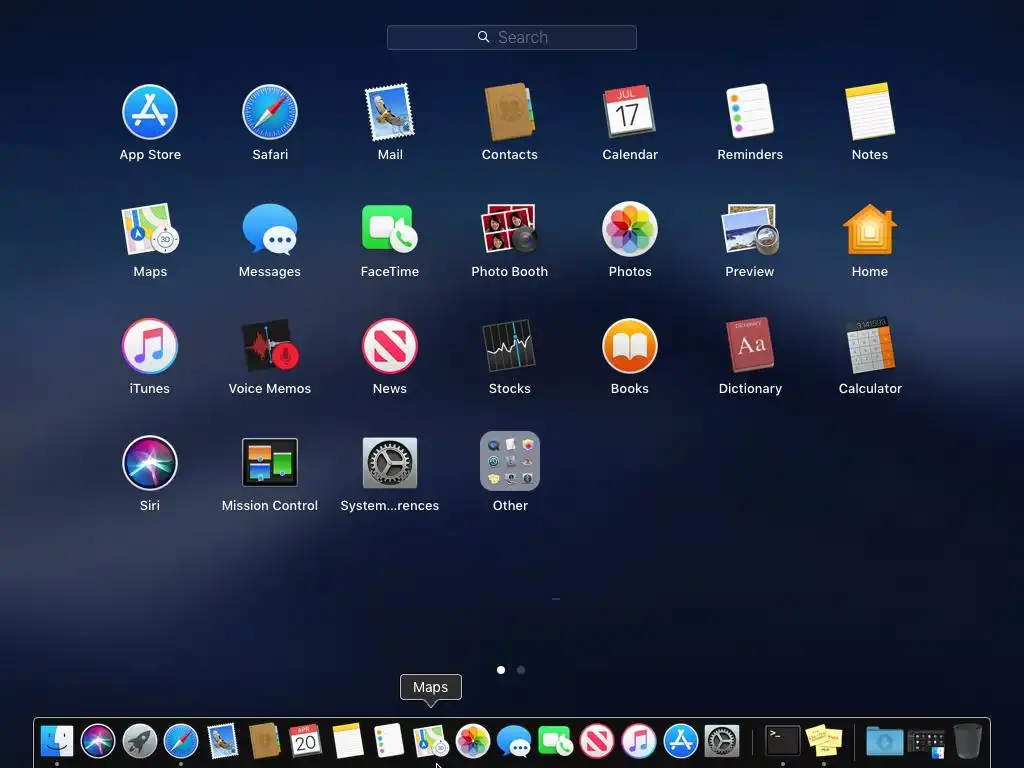Open the recent items stack in Dock
1024x768 pixels.
click(x=926, y=742)
